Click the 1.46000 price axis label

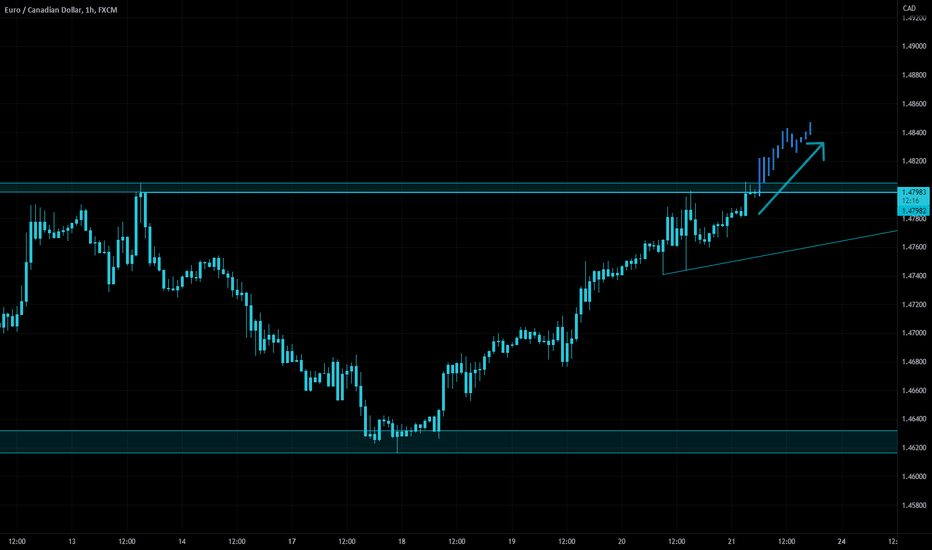914,476
